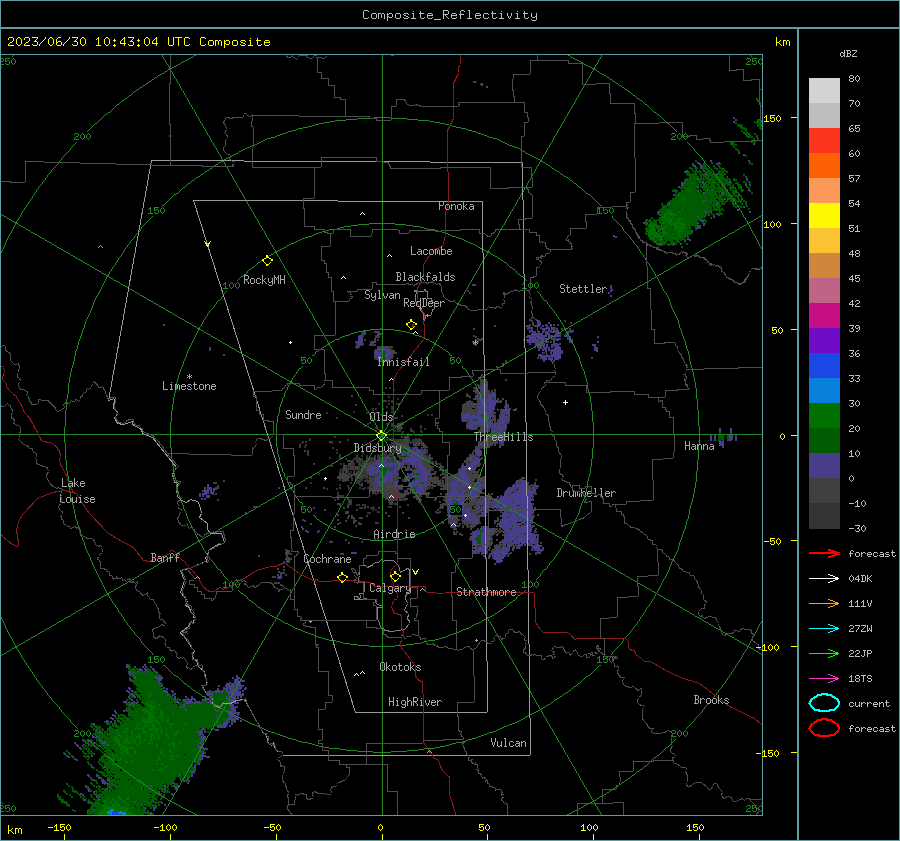Click the dBZ heading above color scale

point(848,53)
